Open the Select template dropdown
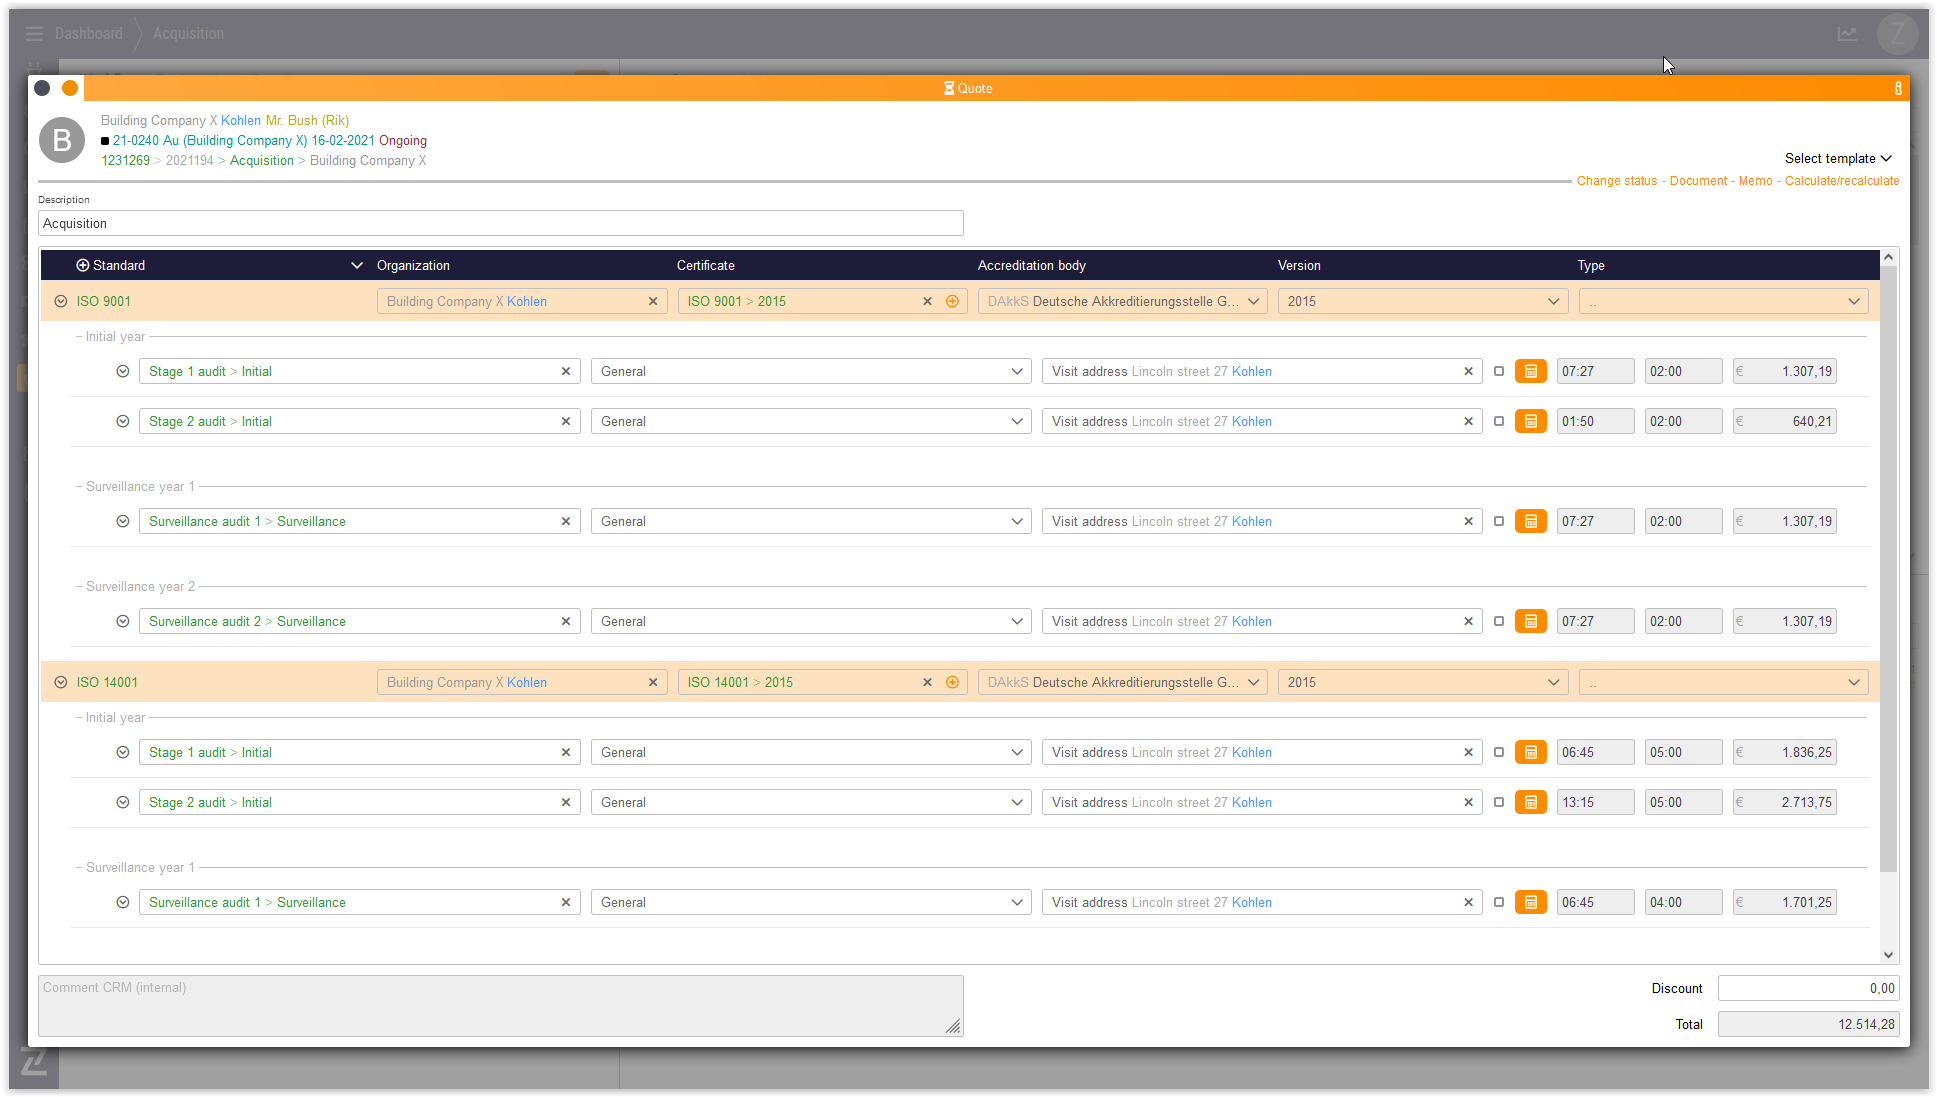Image resolution: width=1937 pixels, height=1097 pixels. tap(1837, 158)
